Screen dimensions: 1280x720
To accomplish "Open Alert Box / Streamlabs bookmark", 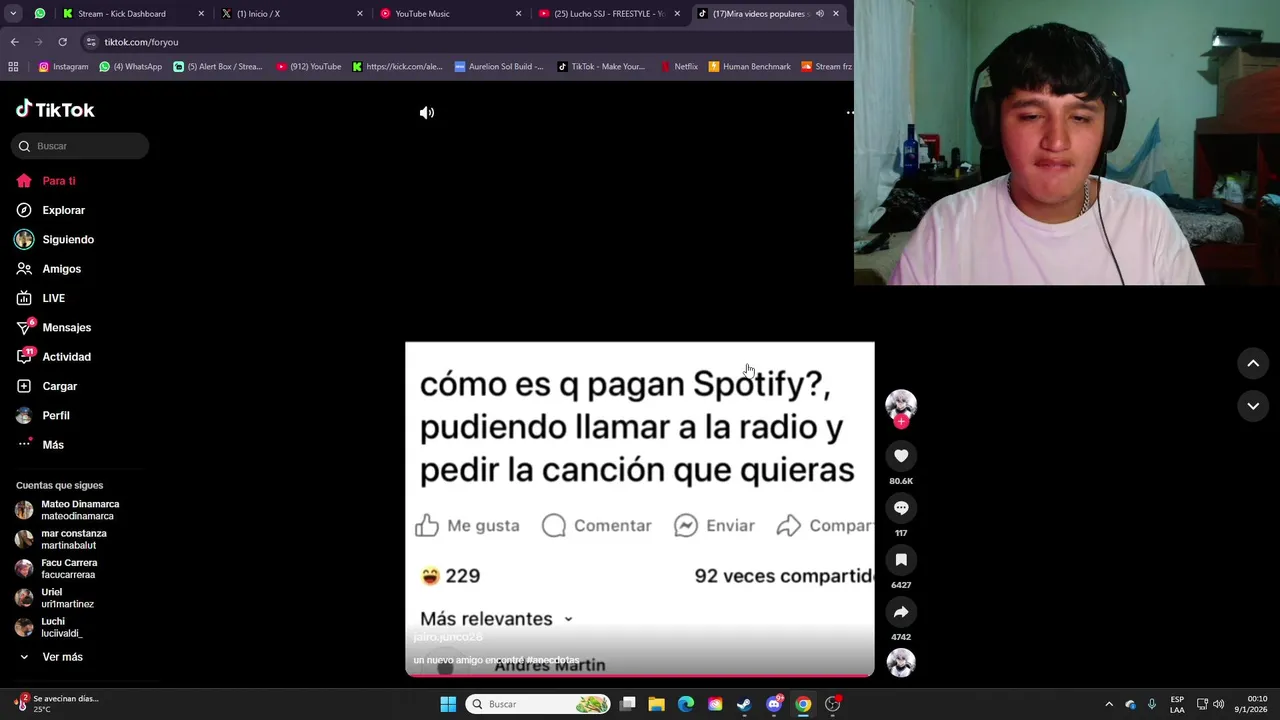I will [218, 67].
